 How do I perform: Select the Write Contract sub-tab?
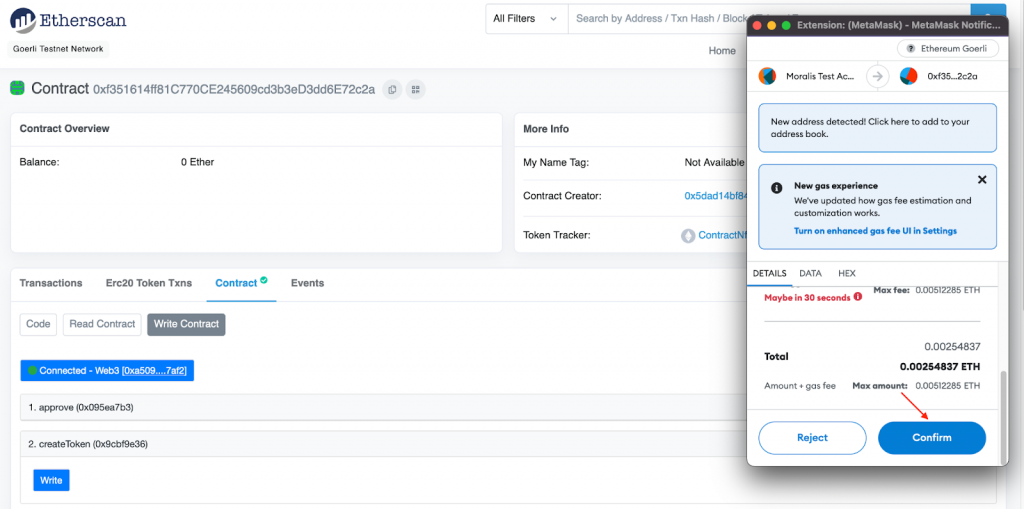point(187,324)
